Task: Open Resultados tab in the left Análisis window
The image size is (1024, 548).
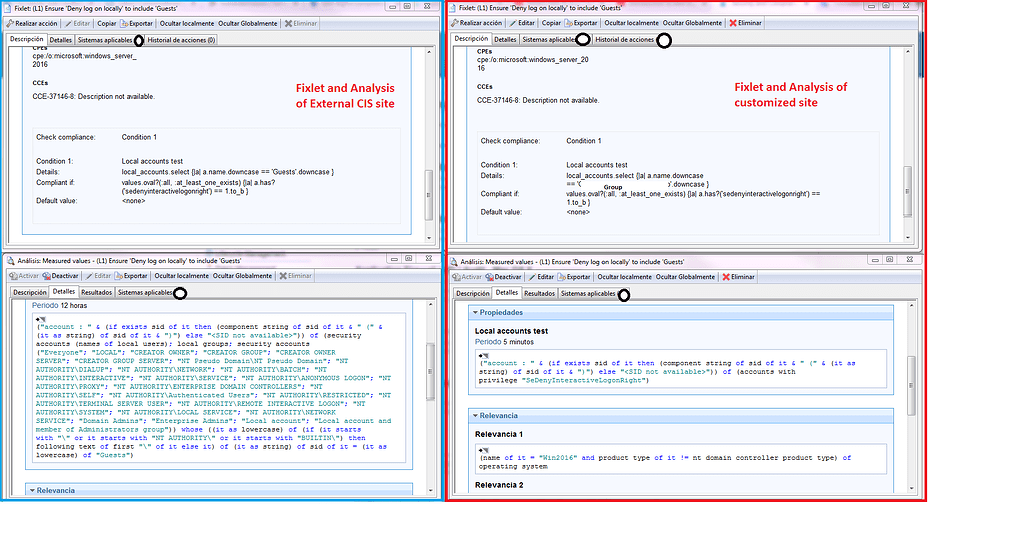Action: pyautogui.click(x=97, y=293)
